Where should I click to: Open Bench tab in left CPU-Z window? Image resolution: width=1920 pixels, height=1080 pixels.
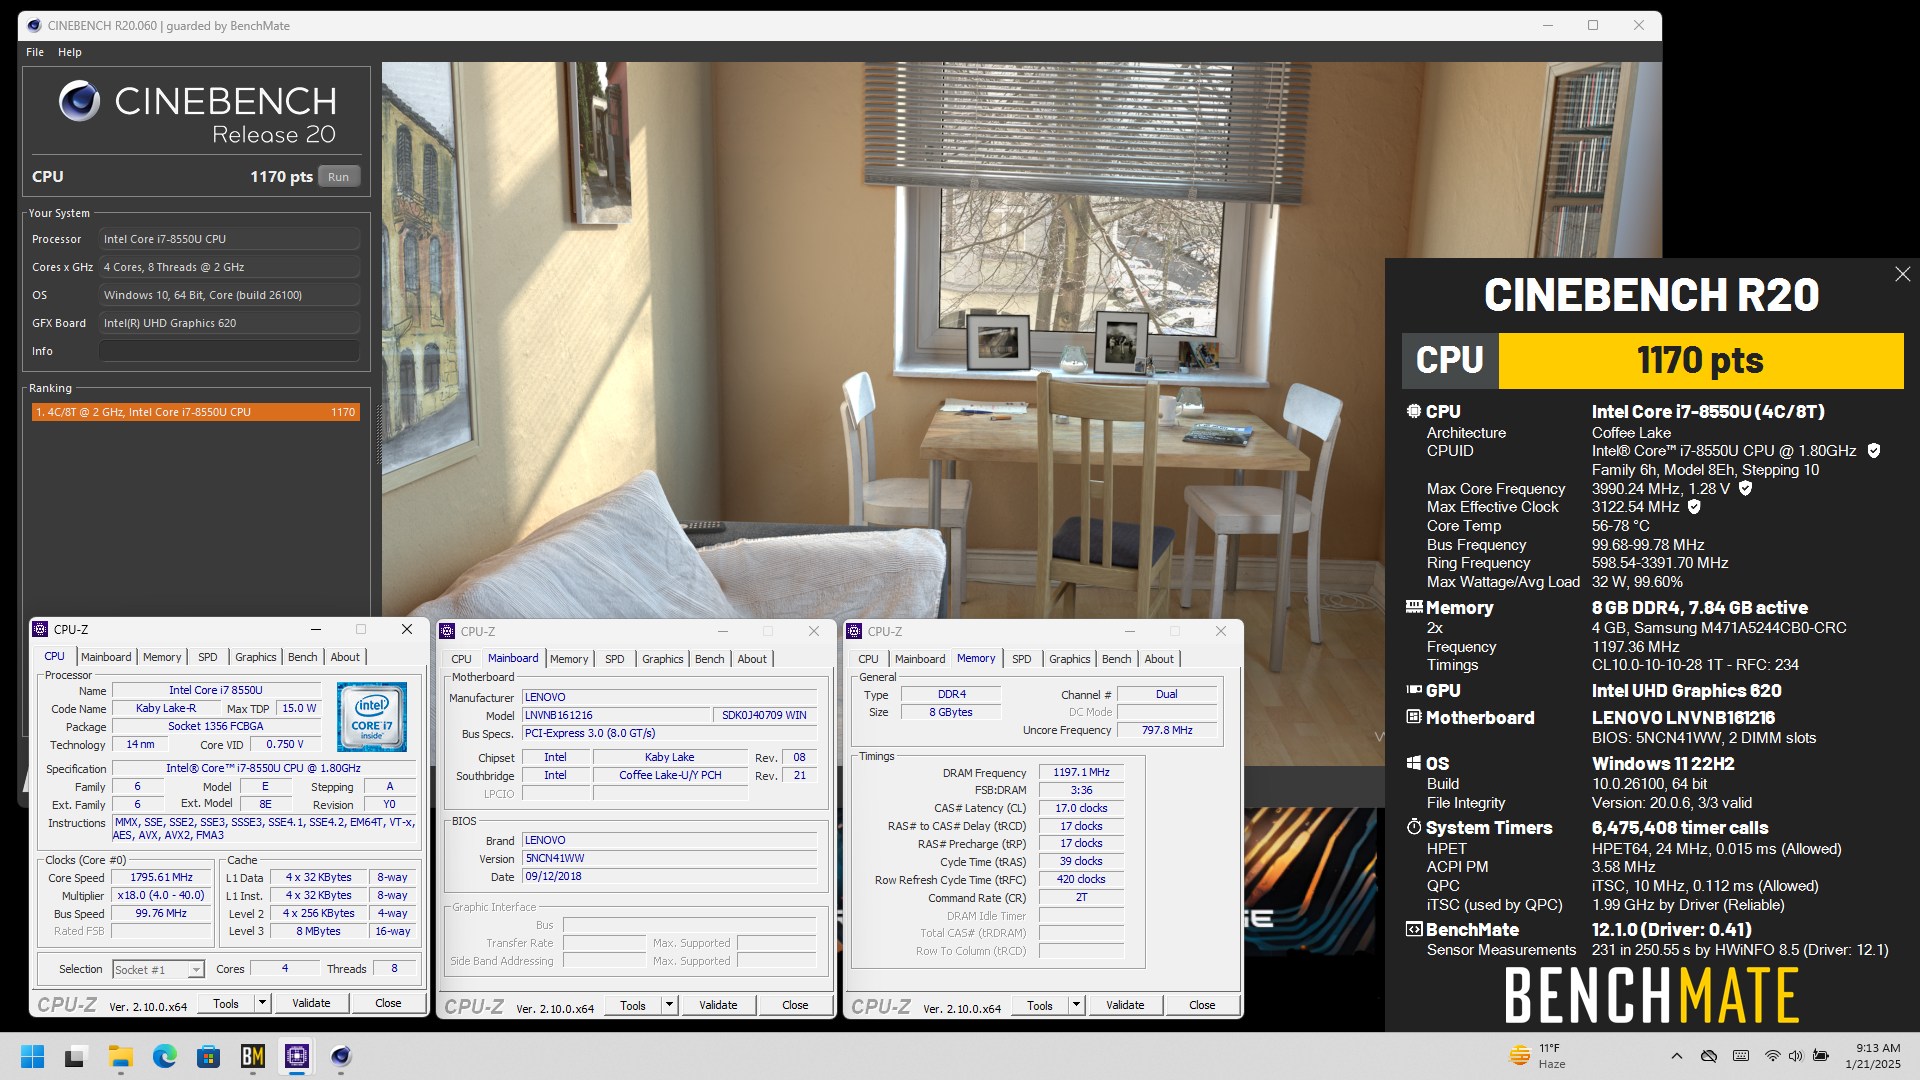point(303,657)
